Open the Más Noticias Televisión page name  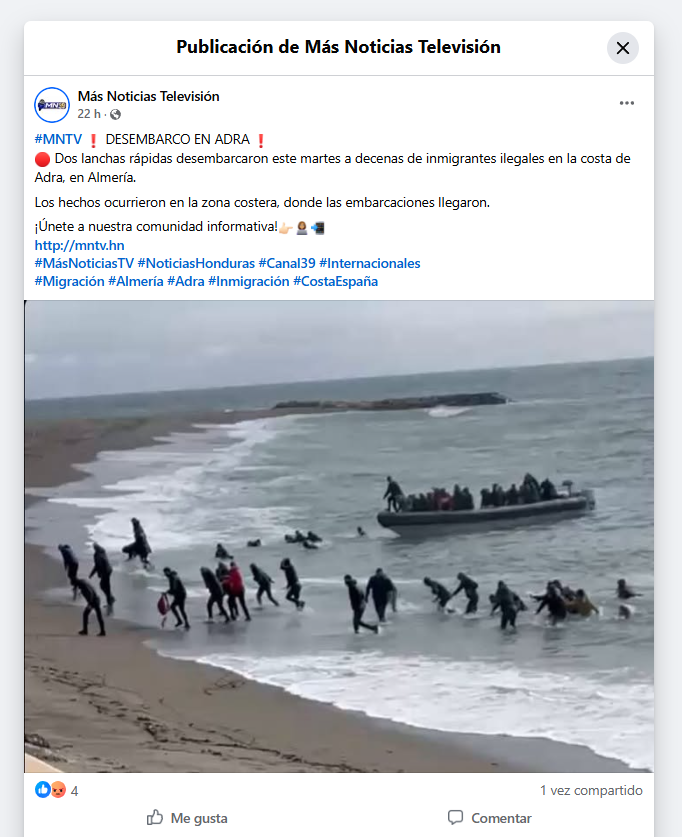pos(148,96)
